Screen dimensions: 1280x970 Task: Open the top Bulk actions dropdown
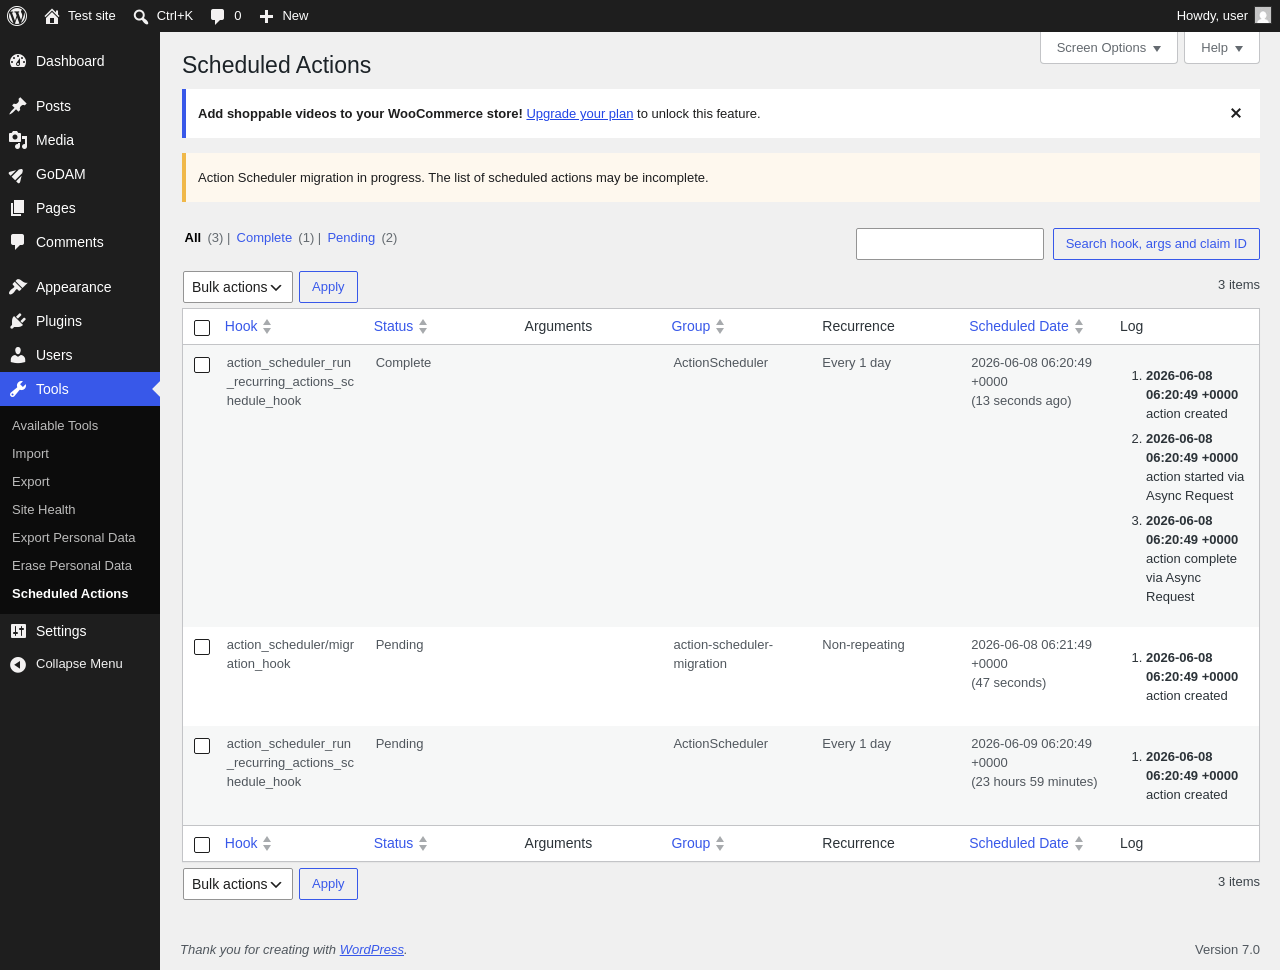point(238,287)
